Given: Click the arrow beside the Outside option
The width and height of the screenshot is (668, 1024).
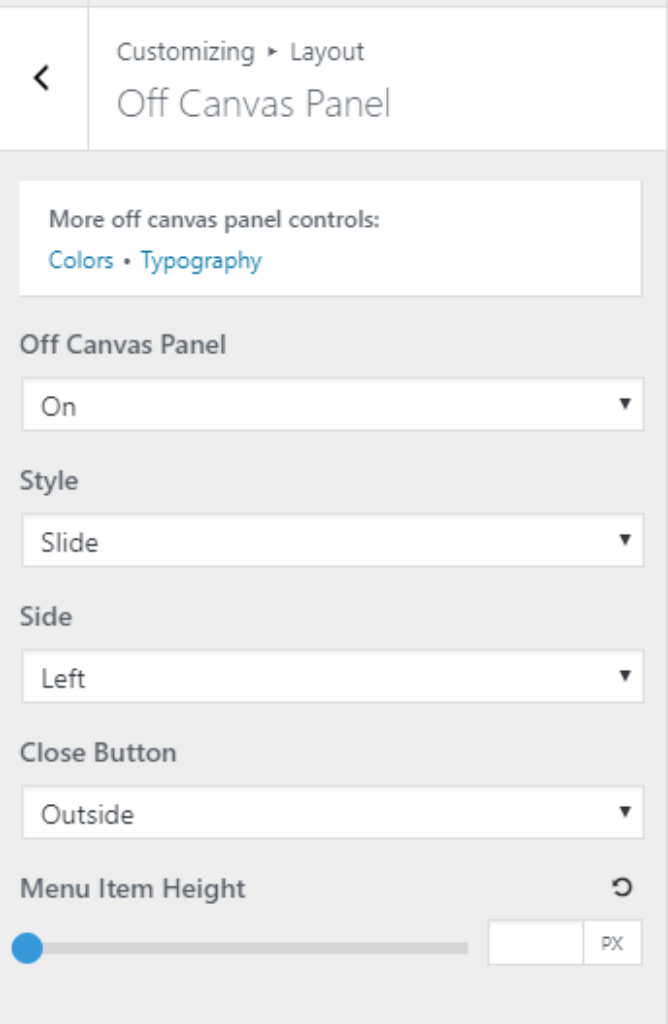Looking at the screenshot, I should pos(625,811).
